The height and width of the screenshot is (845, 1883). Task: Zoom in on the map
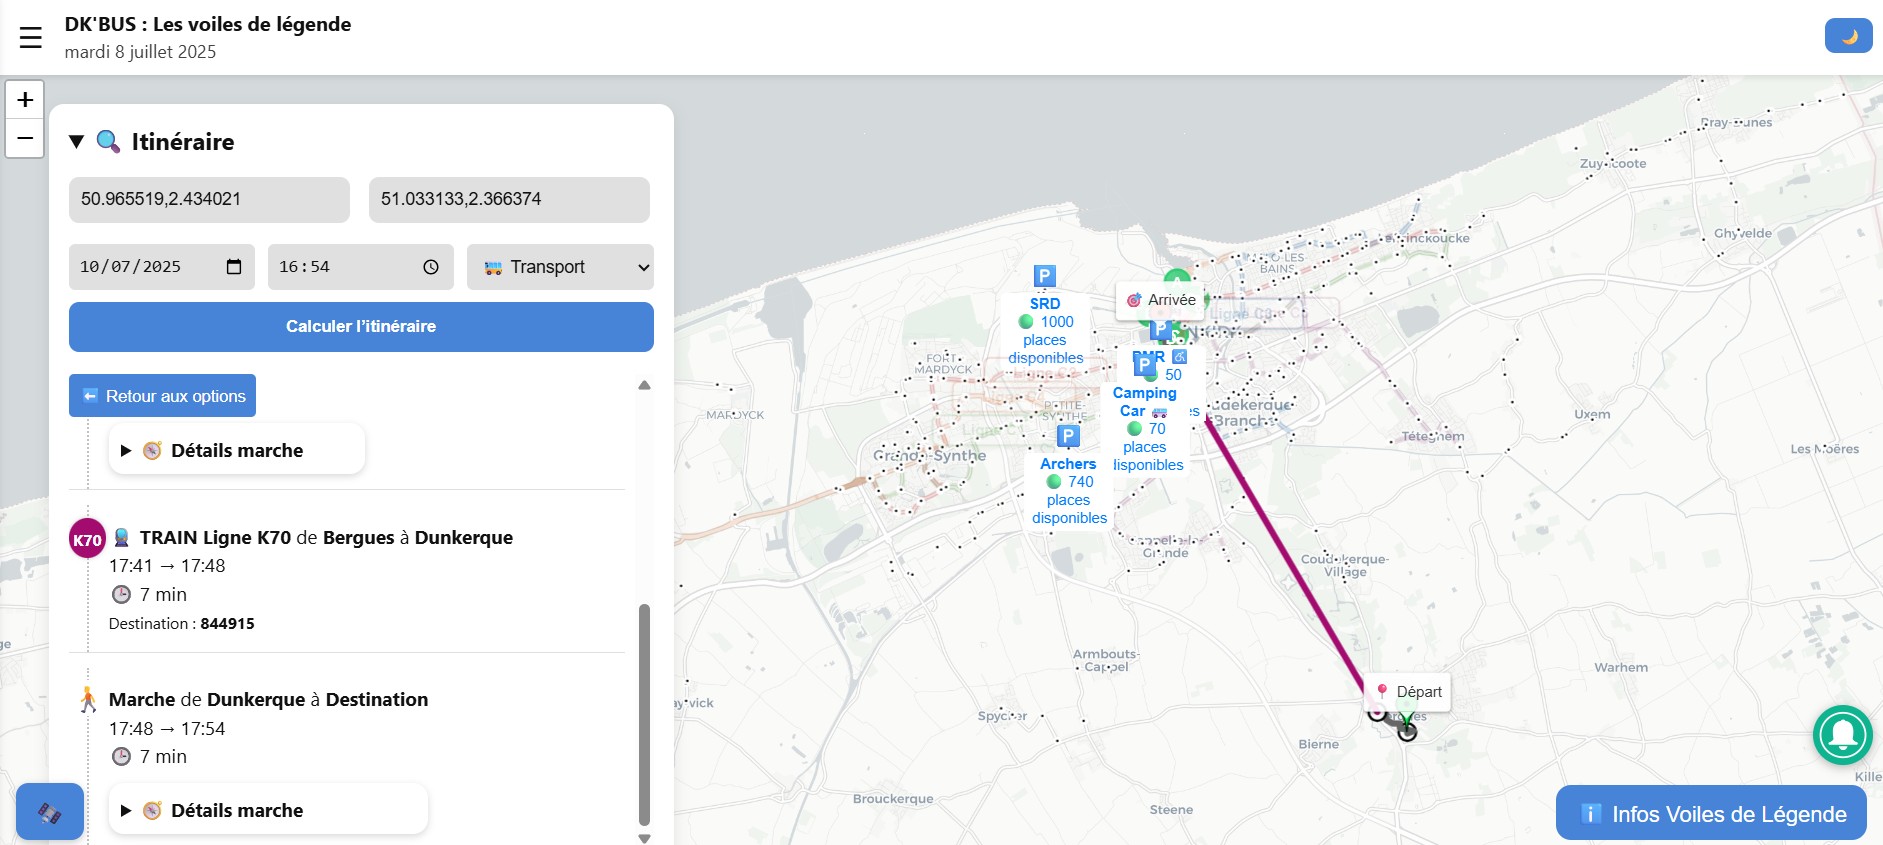click(25, 100)
